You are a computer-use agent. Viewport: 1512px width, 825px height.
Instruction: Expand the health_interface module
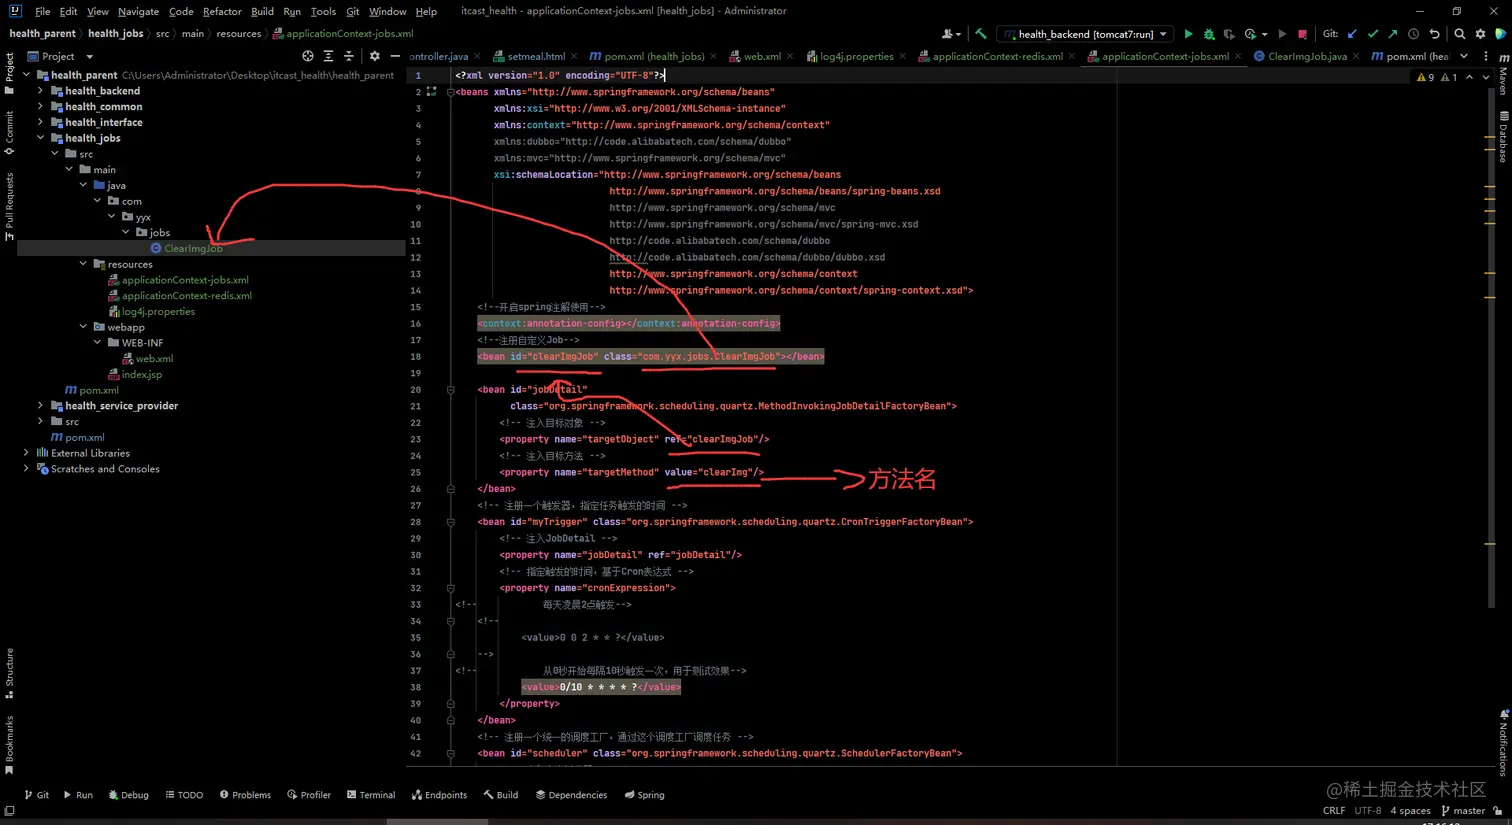coord(40,122)
